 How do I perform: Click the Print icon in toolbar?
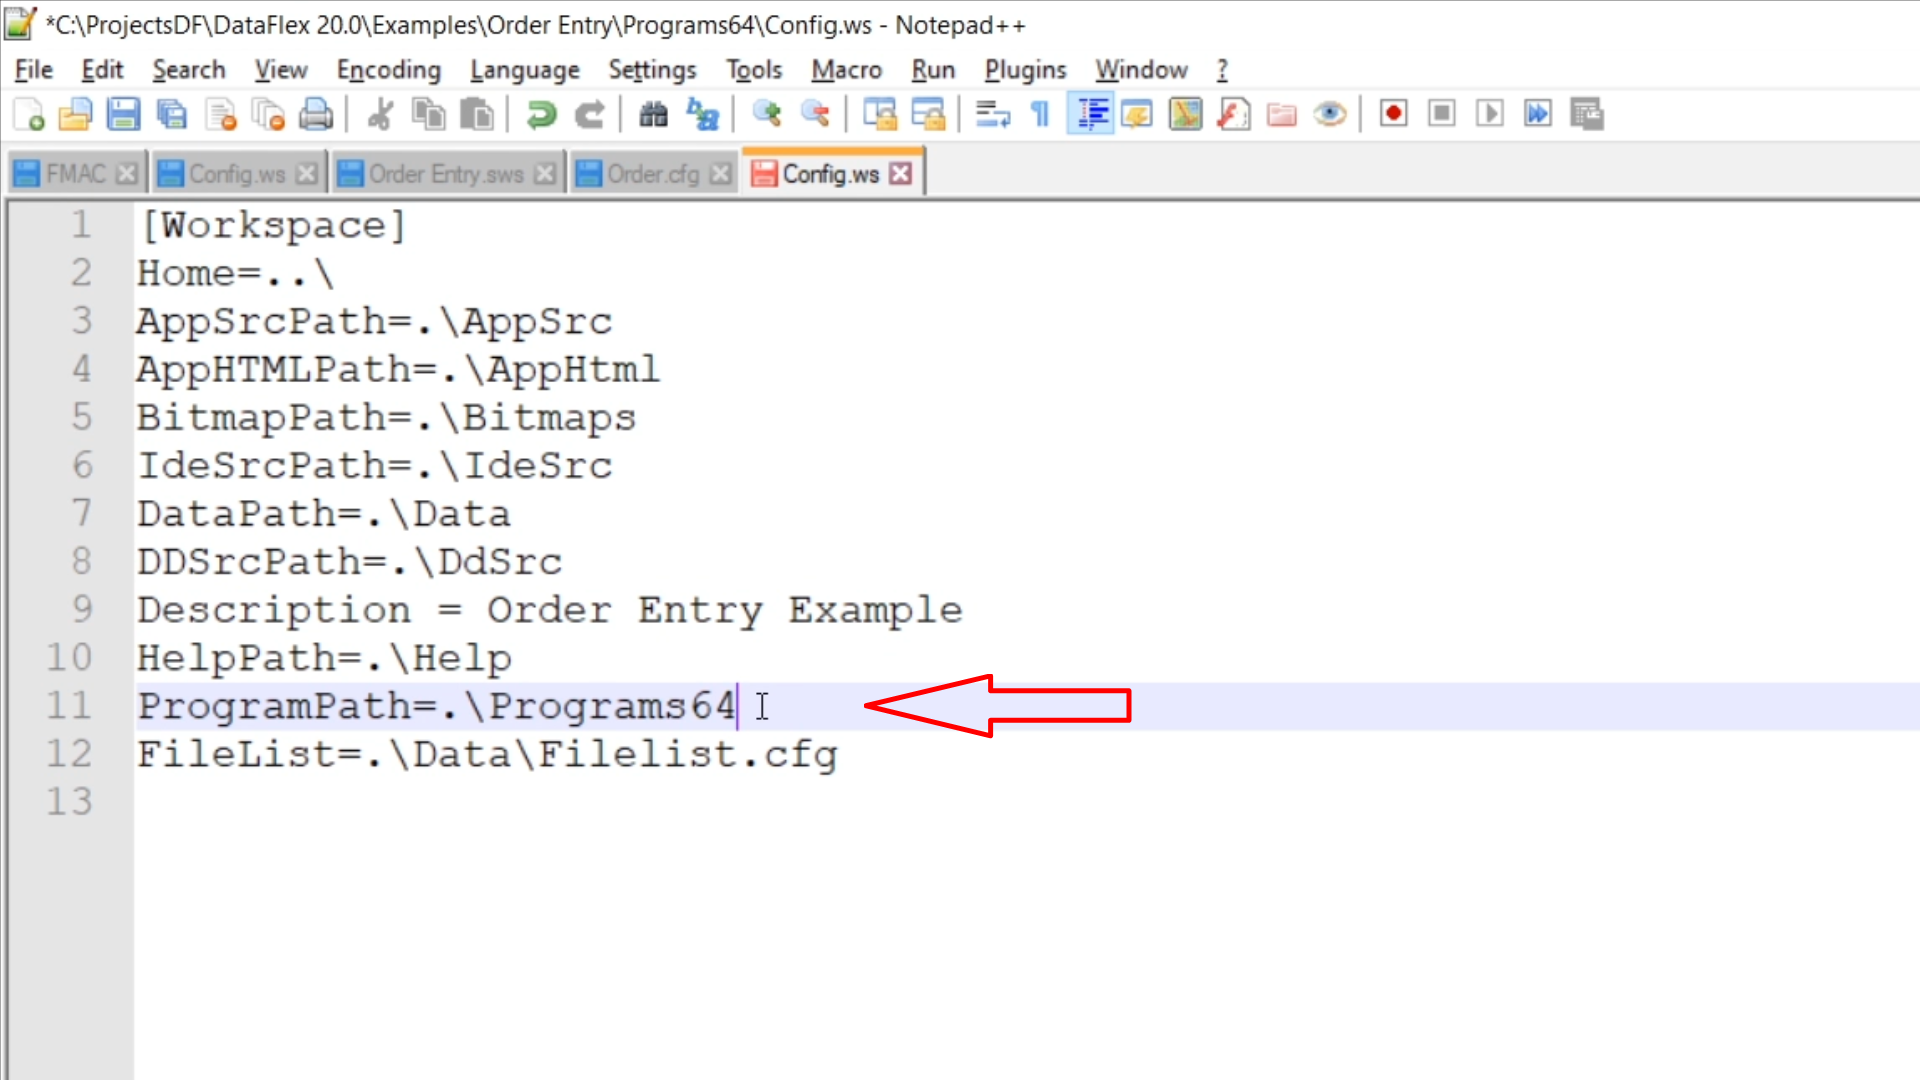point(316,114)
